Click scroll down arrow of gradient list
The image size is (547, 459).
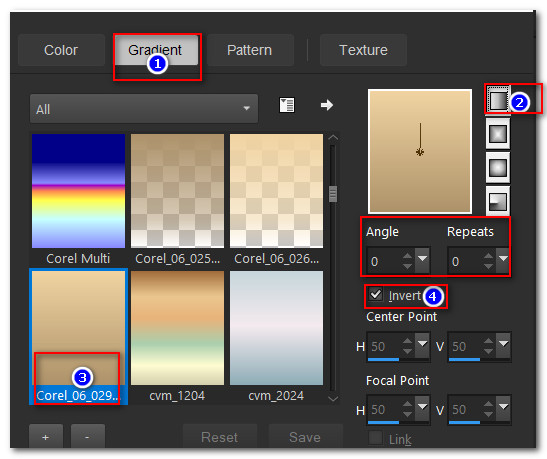click(333, 398)
